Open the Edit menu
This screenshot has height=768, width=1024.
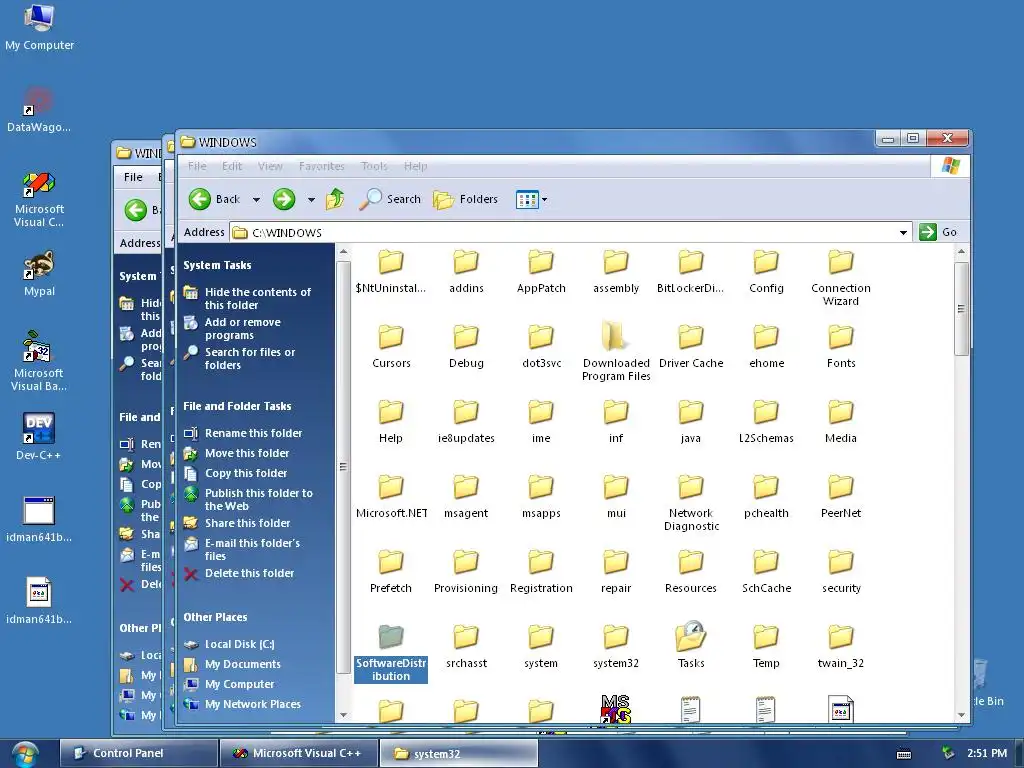tap(232, 166)
